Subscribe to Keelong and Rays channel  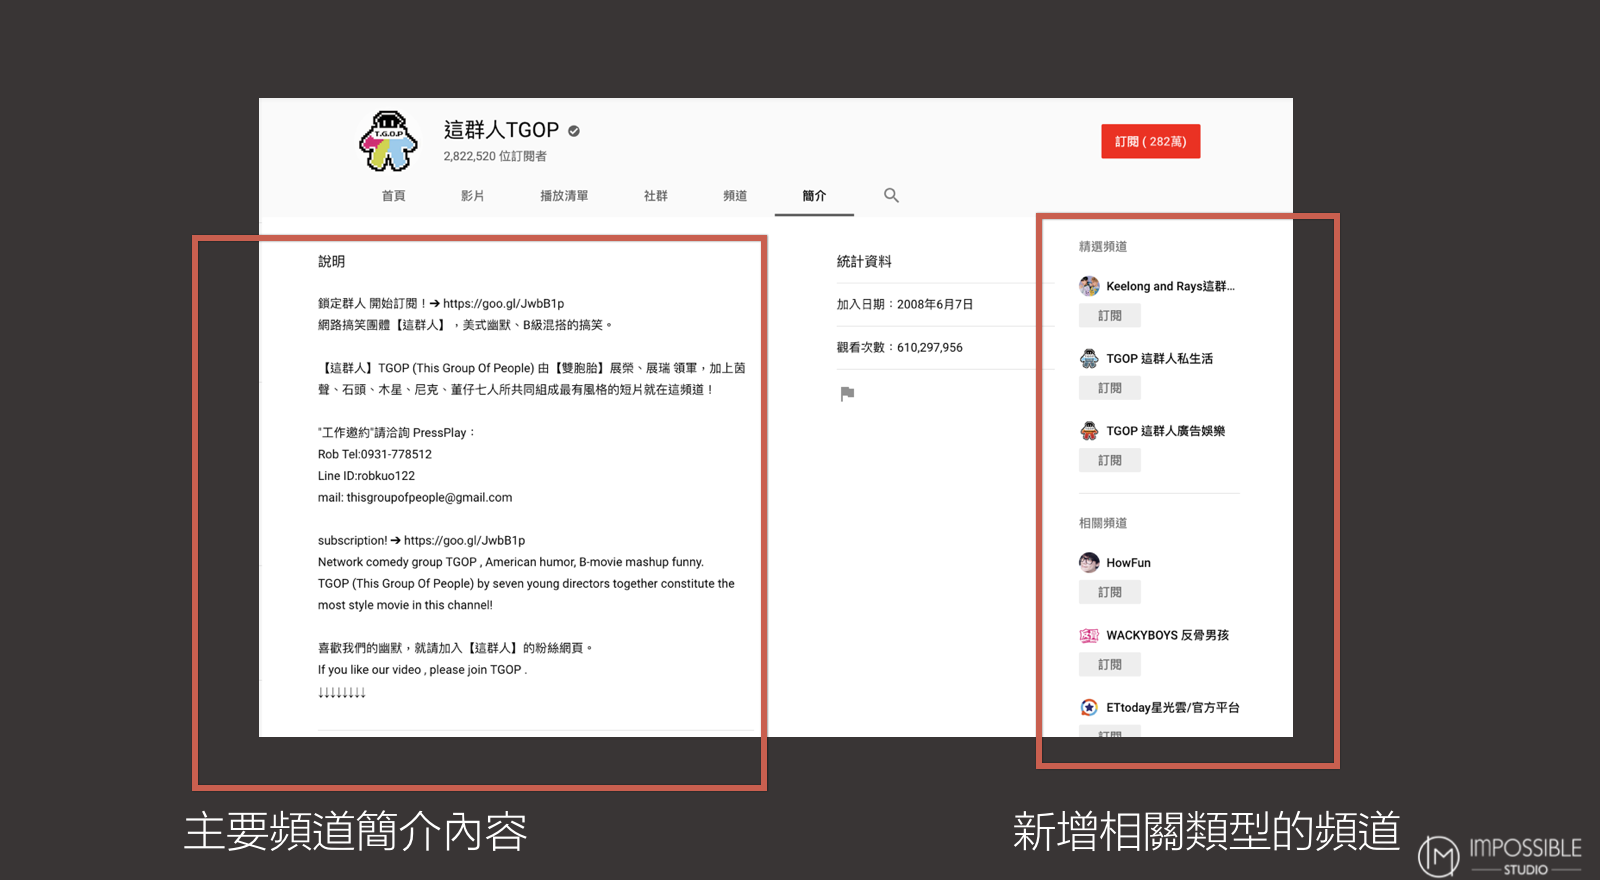1110,316
